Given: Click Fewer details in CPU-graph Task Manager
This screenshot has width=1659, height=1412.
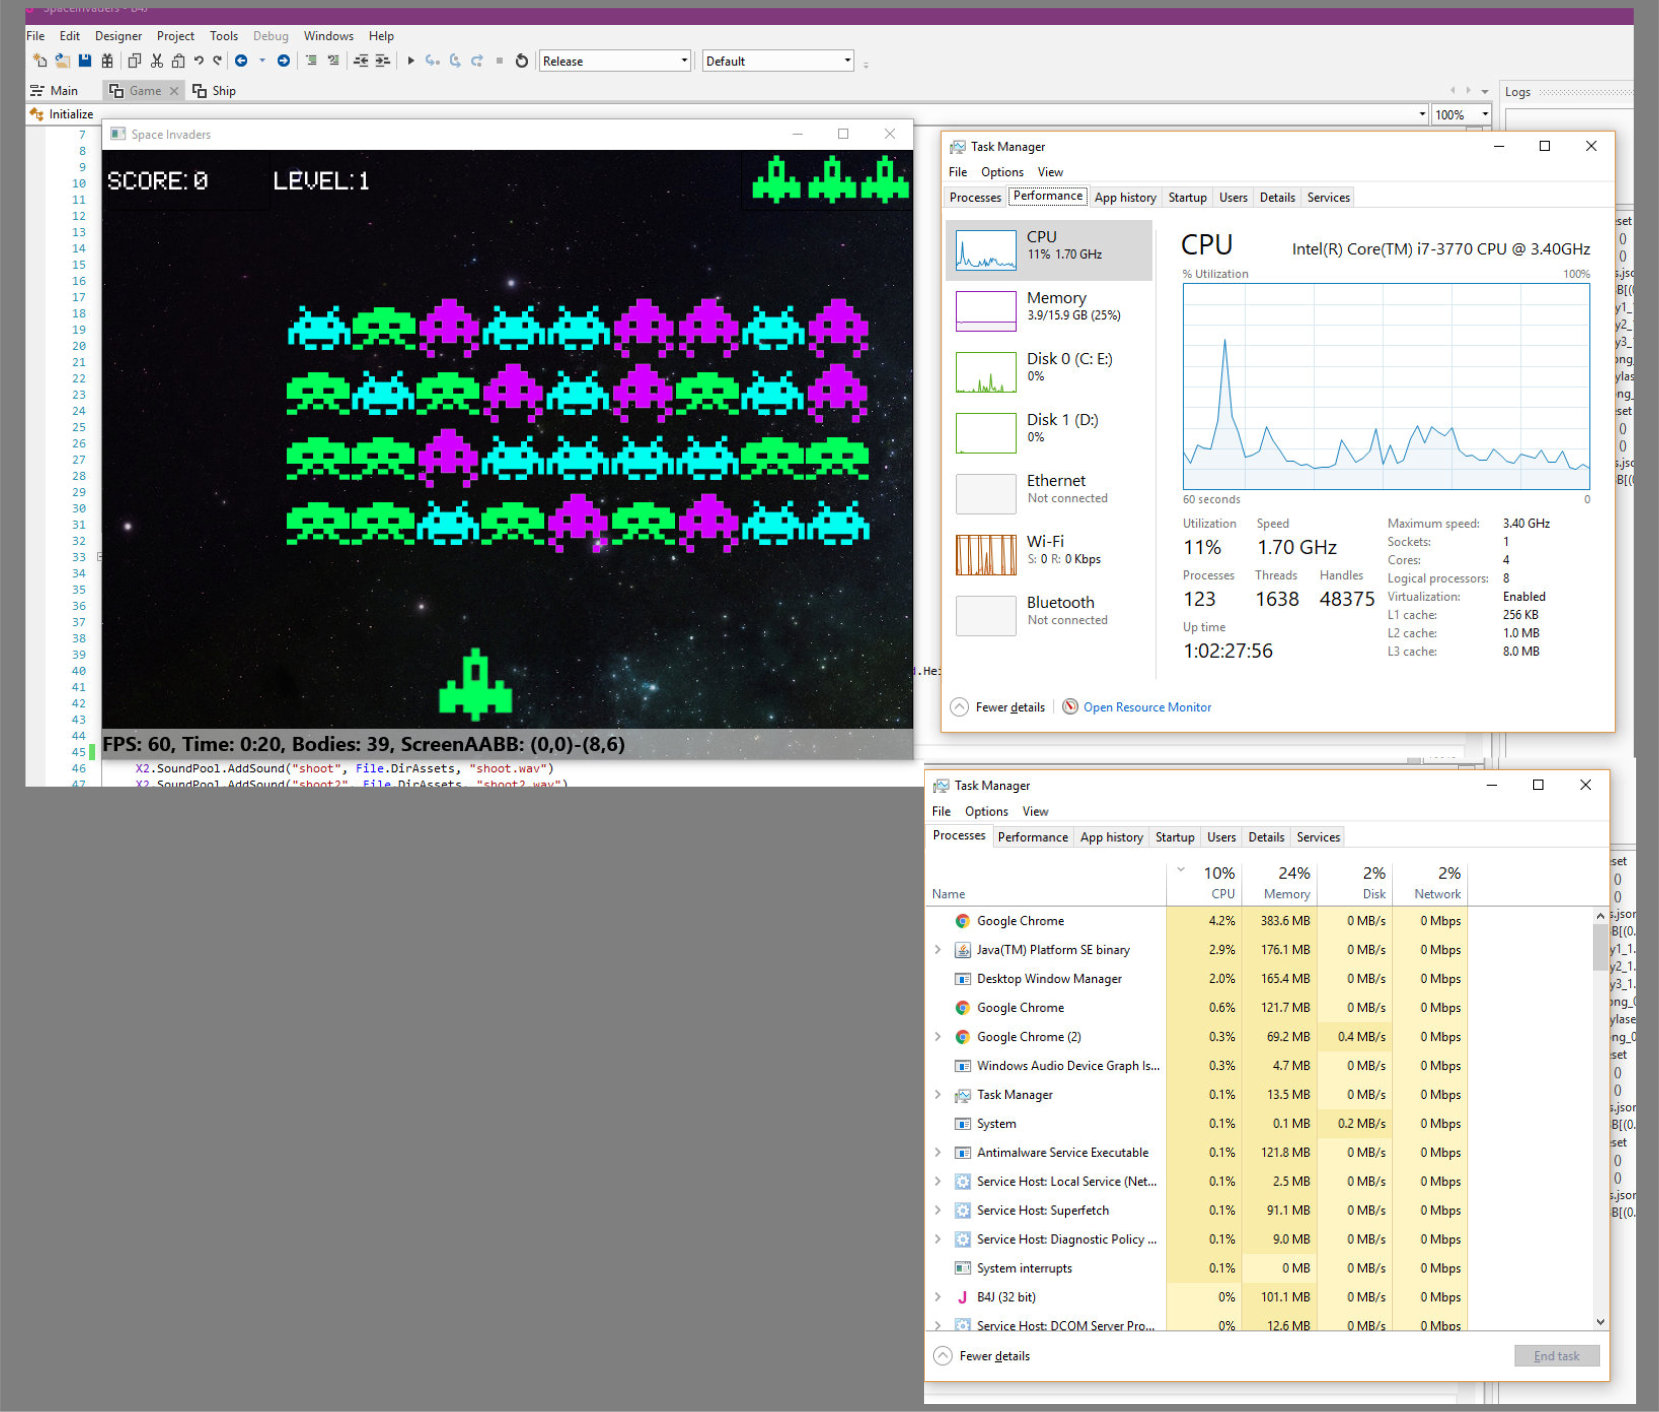Looking at the screenshot, I should (998, 707).
